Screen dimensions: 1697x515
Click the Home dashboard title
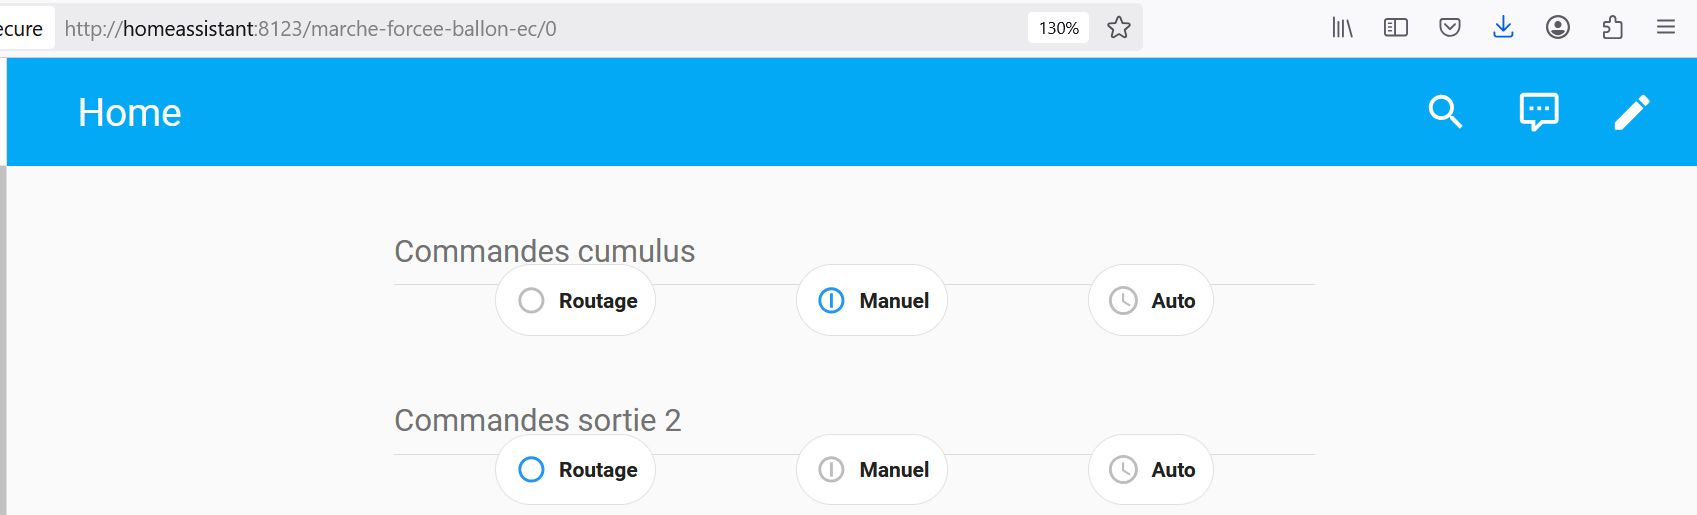pyautogui.click(x=130, y=113)
